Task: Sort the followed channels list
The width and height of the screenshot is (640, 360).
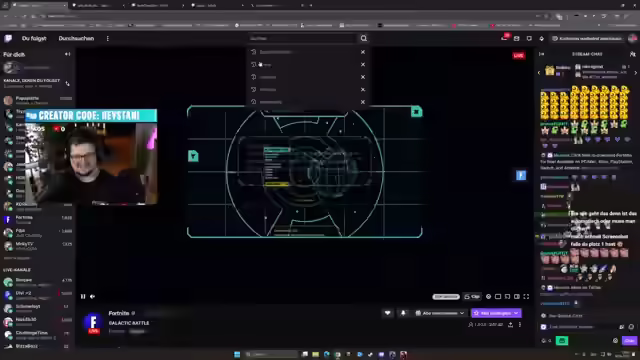Action: pyautogui.click(x=67, y=84)
